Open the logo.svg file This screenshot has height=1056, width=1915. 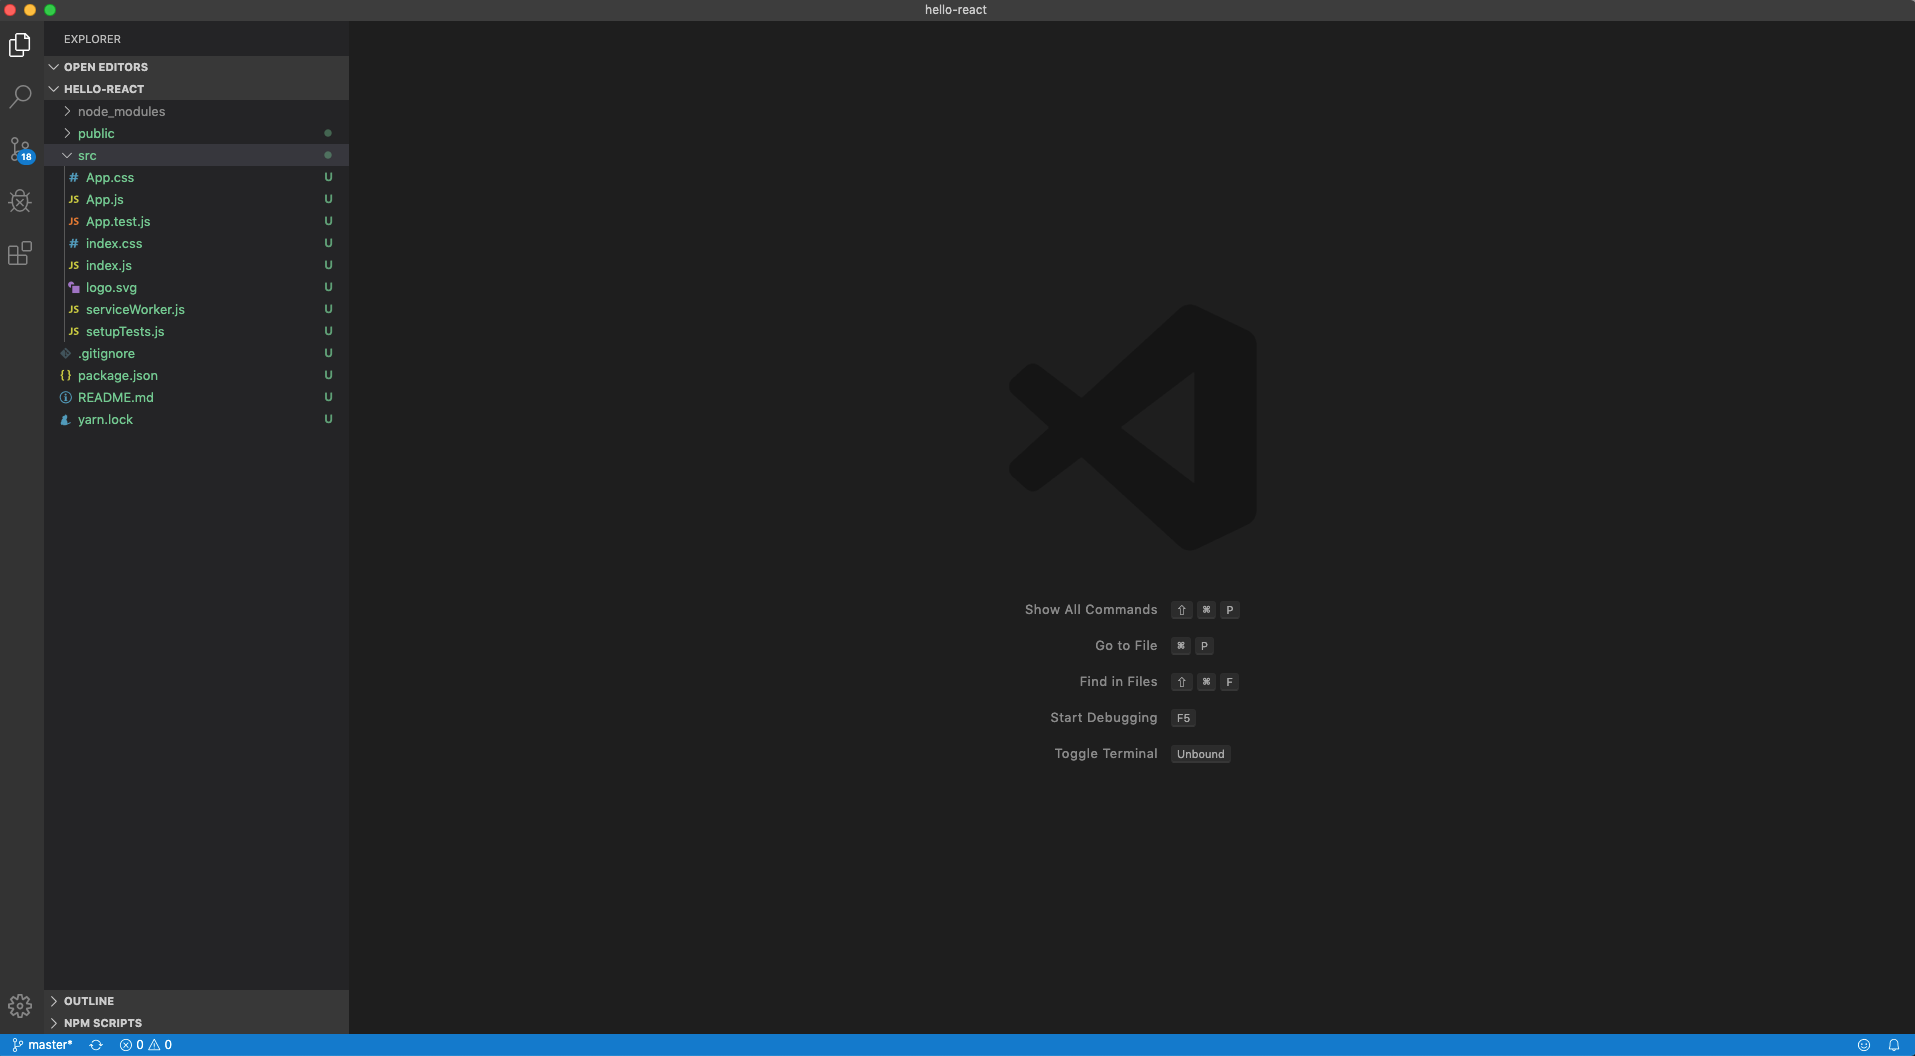pyautogui.click(x=197, y=287)
